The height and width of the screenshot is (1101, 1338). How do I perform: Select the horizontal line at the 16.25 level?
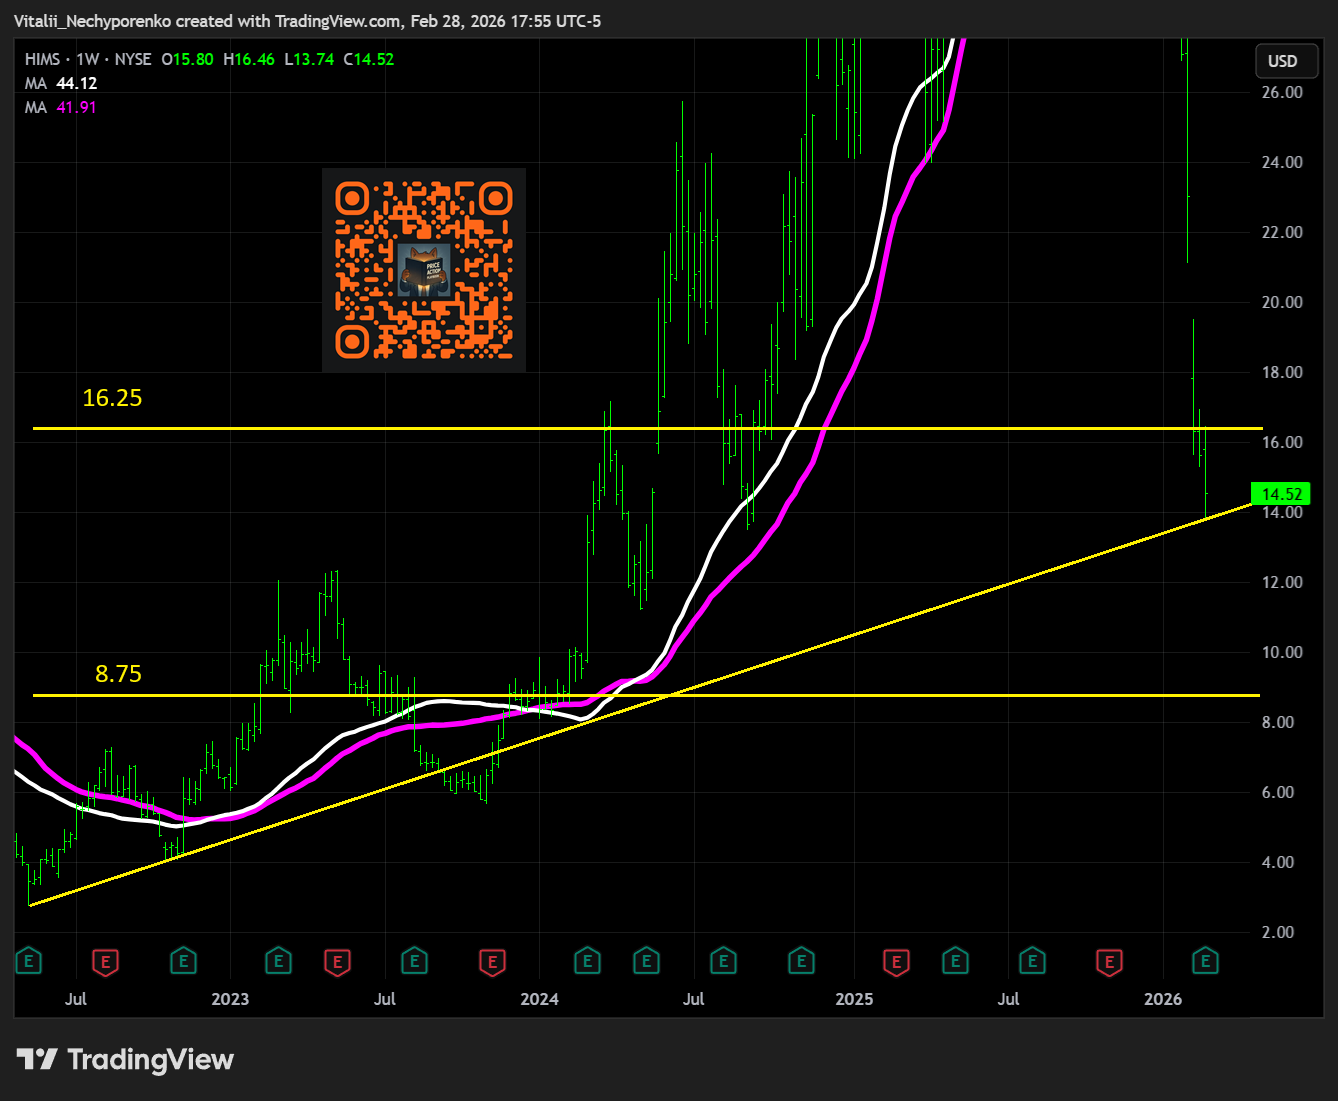[646, 428]
